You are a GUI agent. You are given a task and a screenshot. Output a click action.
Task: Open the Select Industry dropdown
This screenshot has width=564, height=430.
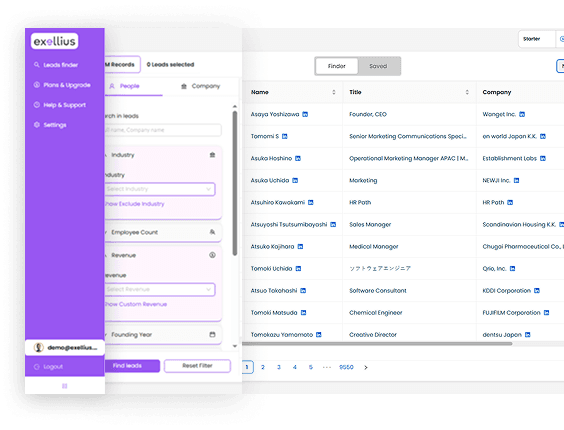pyautogui.click(x=160, y=189)
